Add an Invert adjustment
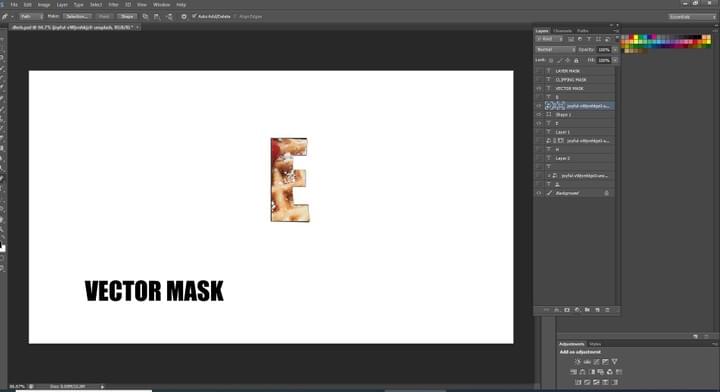Viewport: 720px width, 392px height. 578,382
